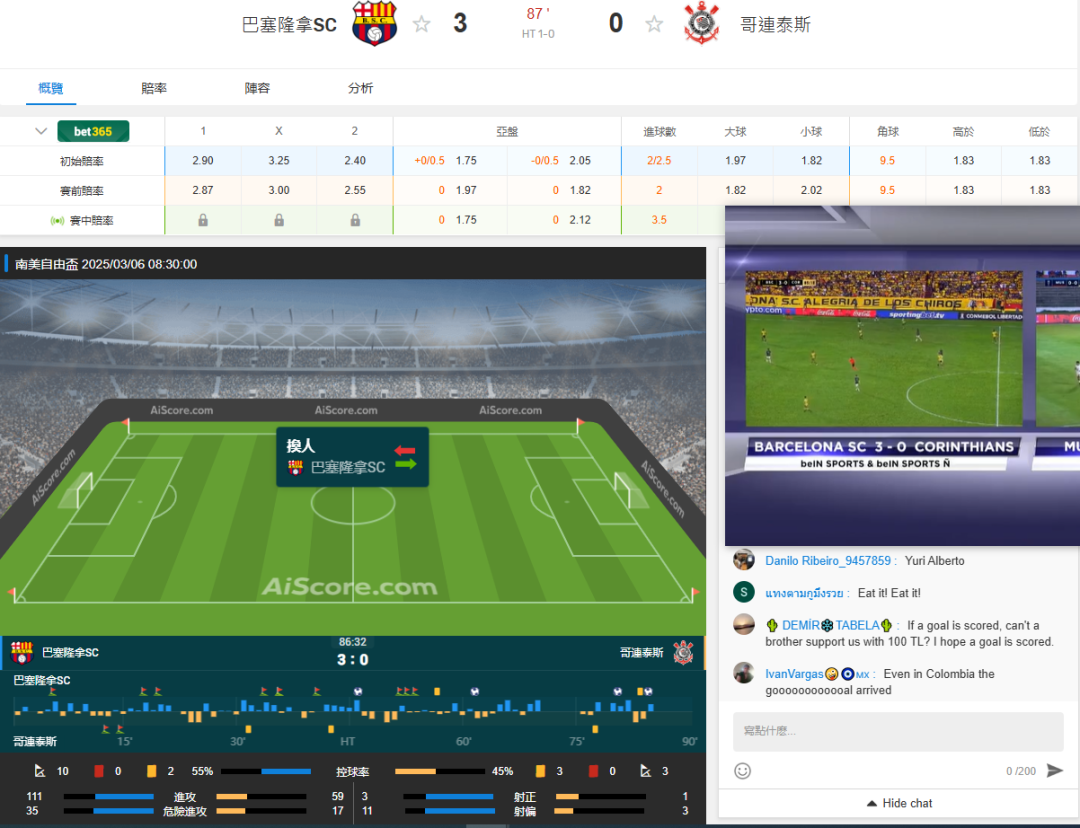The image size is (1080, 828).
Task: Send the chat message with the arrow icon
Action: [1055, 770]
